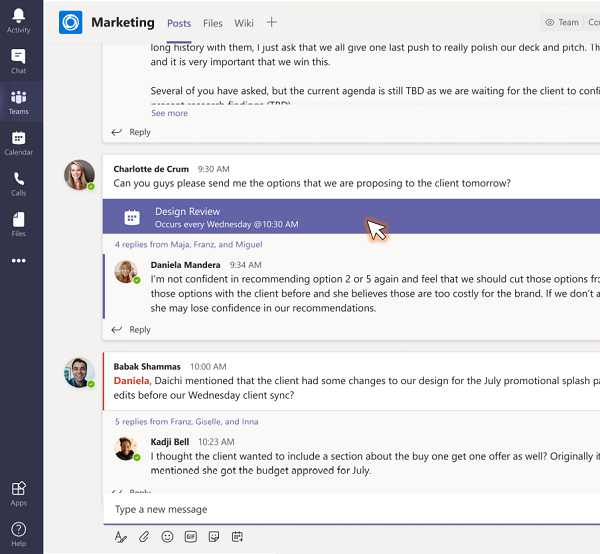Screen dimensions: 600x554
Task: Schedule a meeting from compose toolbar
Action: (x=237, y=537)
